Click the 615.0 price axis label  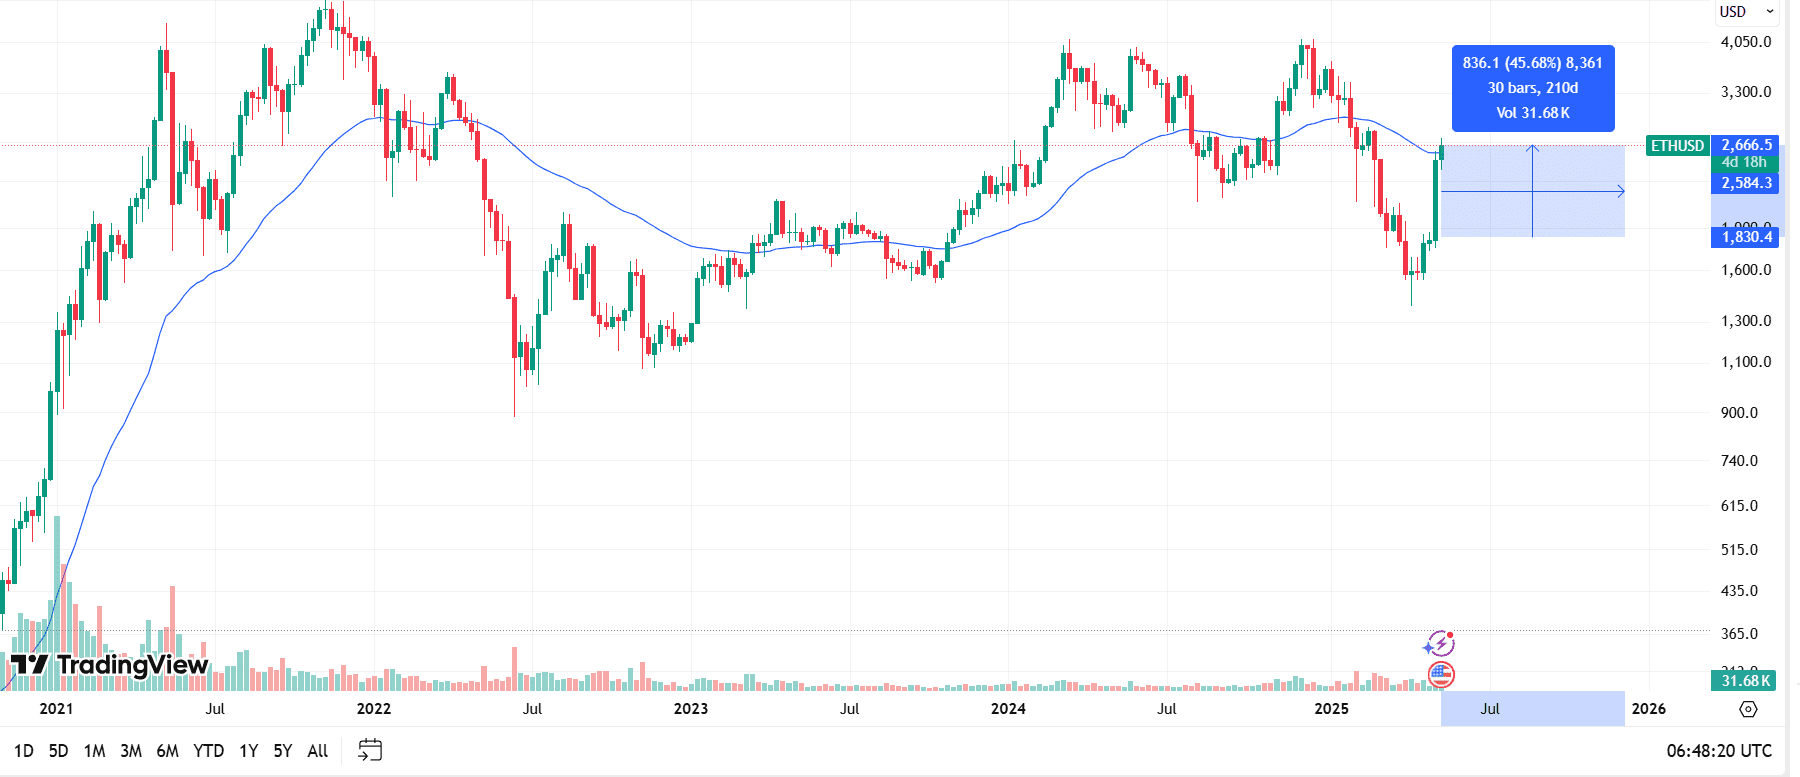(1739, 506)
